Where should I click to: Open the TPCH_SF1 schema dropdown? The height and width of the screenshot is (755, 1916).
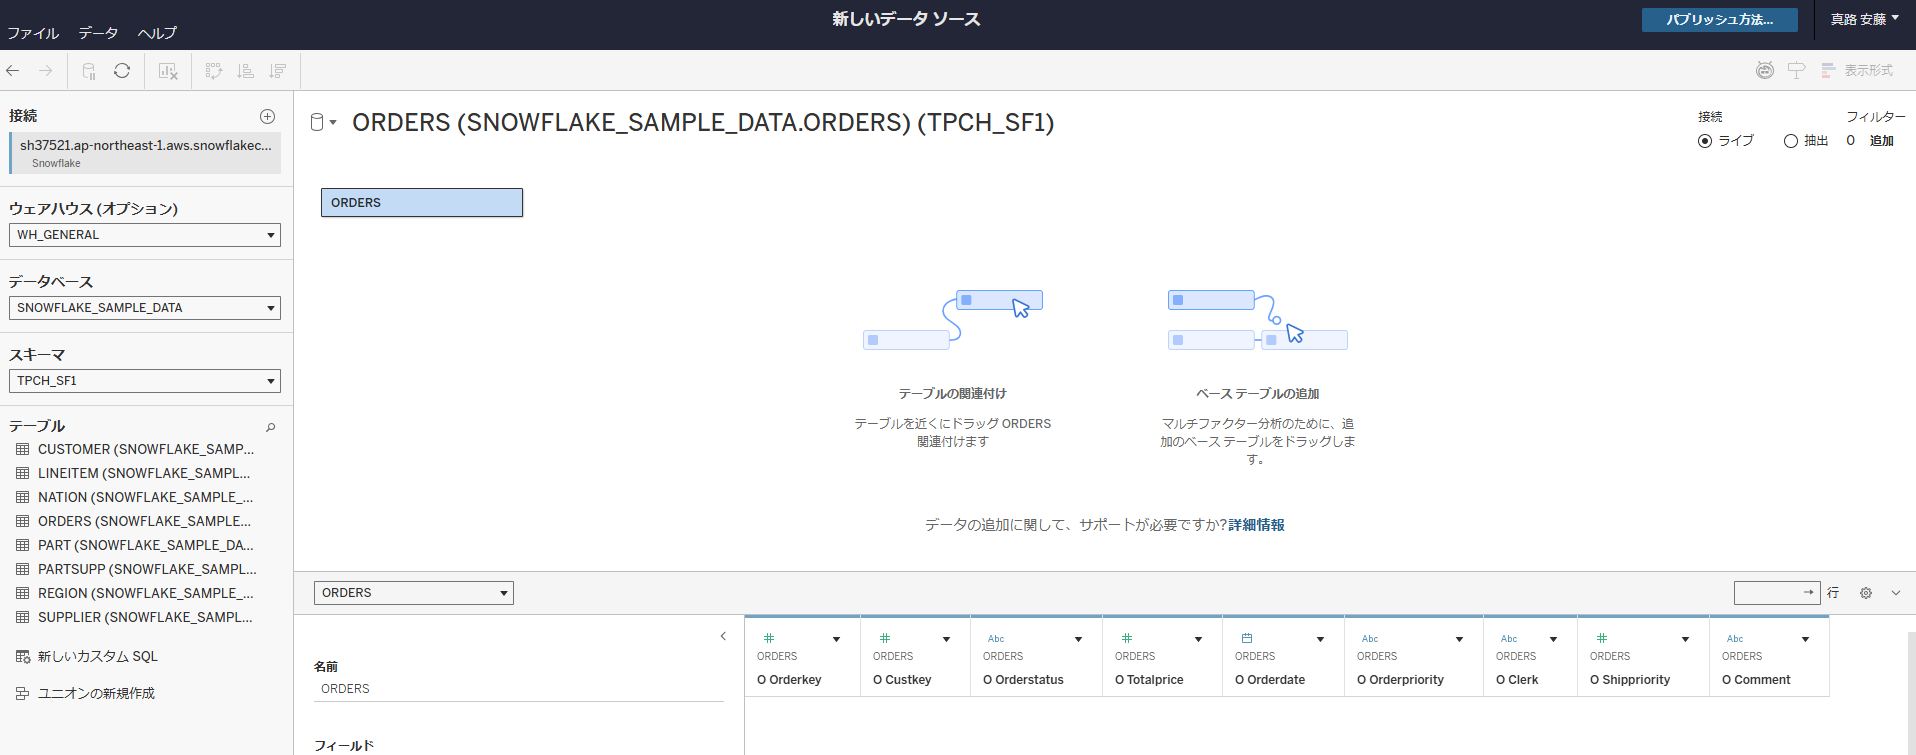click(145, 381)
